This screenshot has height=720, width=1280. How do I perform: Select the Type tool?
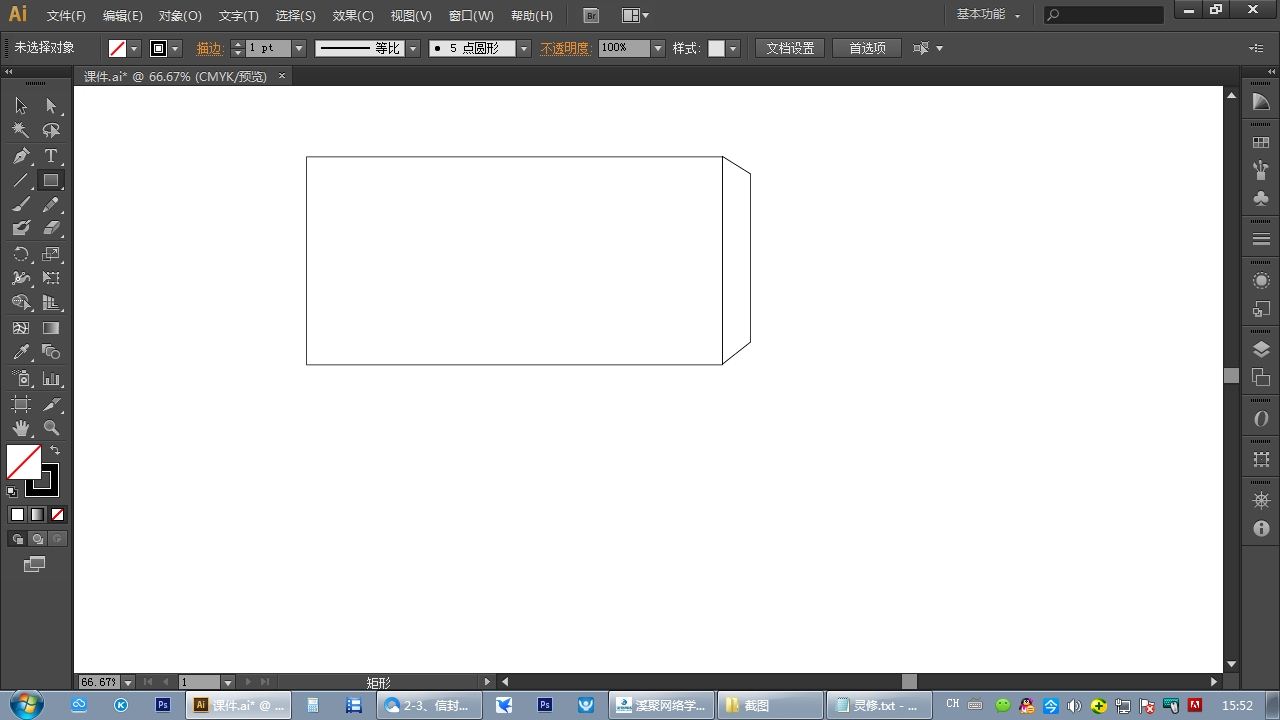pos(51,156)
